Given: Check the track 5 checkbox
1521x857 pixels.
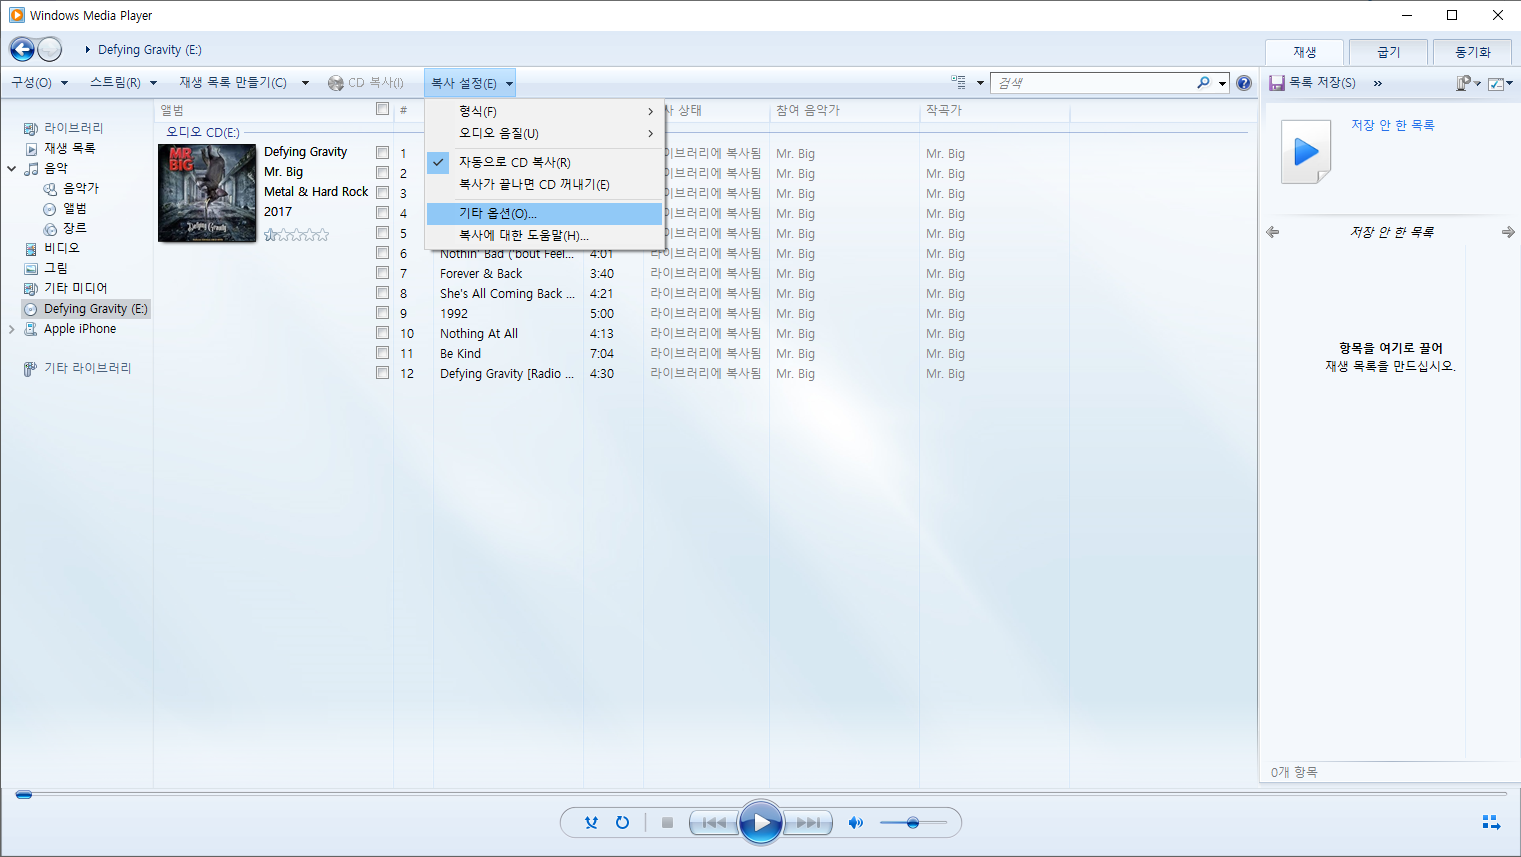Looking at the screenshot, I should (382, 233).
